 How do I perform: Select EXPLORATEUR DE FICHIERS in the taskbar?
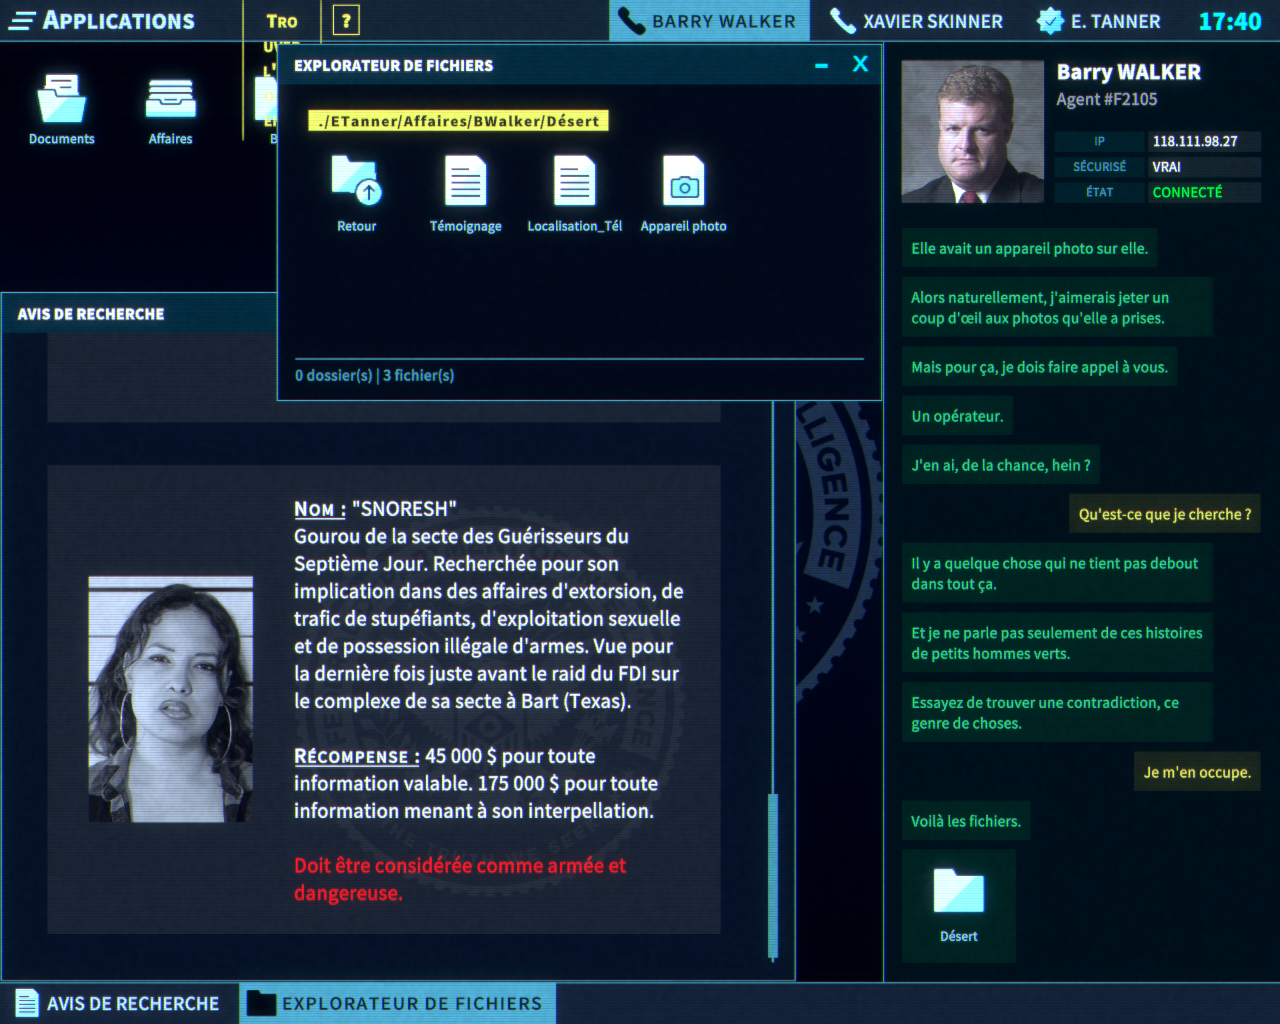(397, 1003)
